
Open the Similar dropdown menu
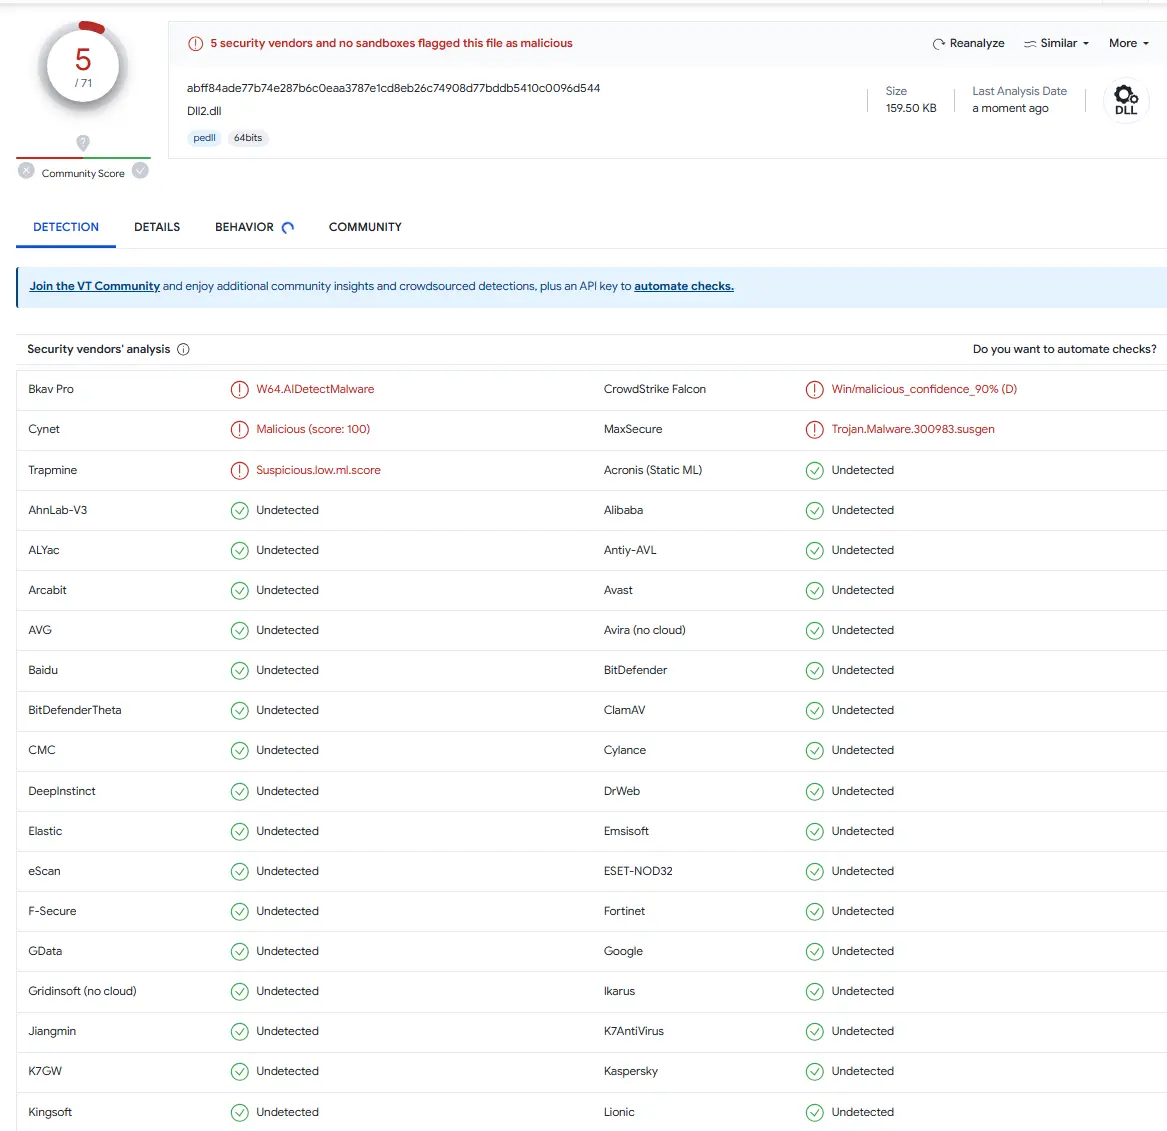(x=1056, y=44)
